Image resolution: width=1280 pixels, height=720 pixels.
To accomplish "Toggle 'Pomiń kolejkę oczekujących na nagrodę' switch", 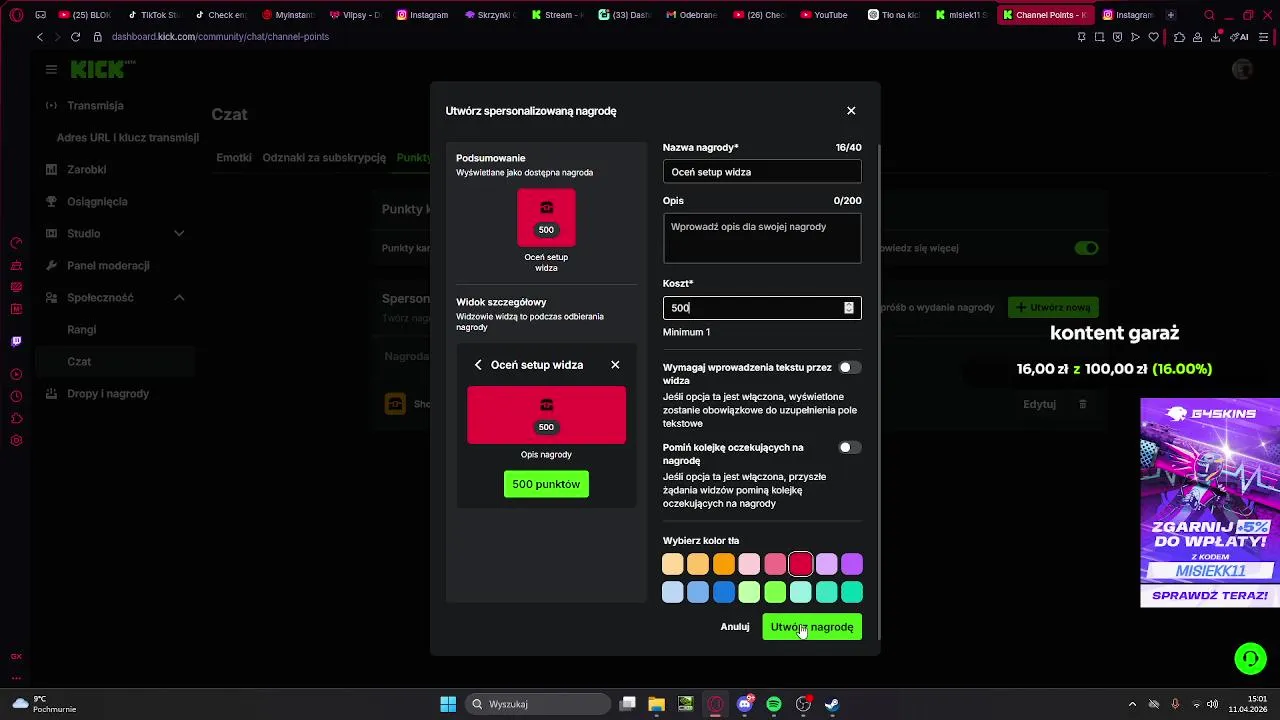I will [x=849, y=447].
